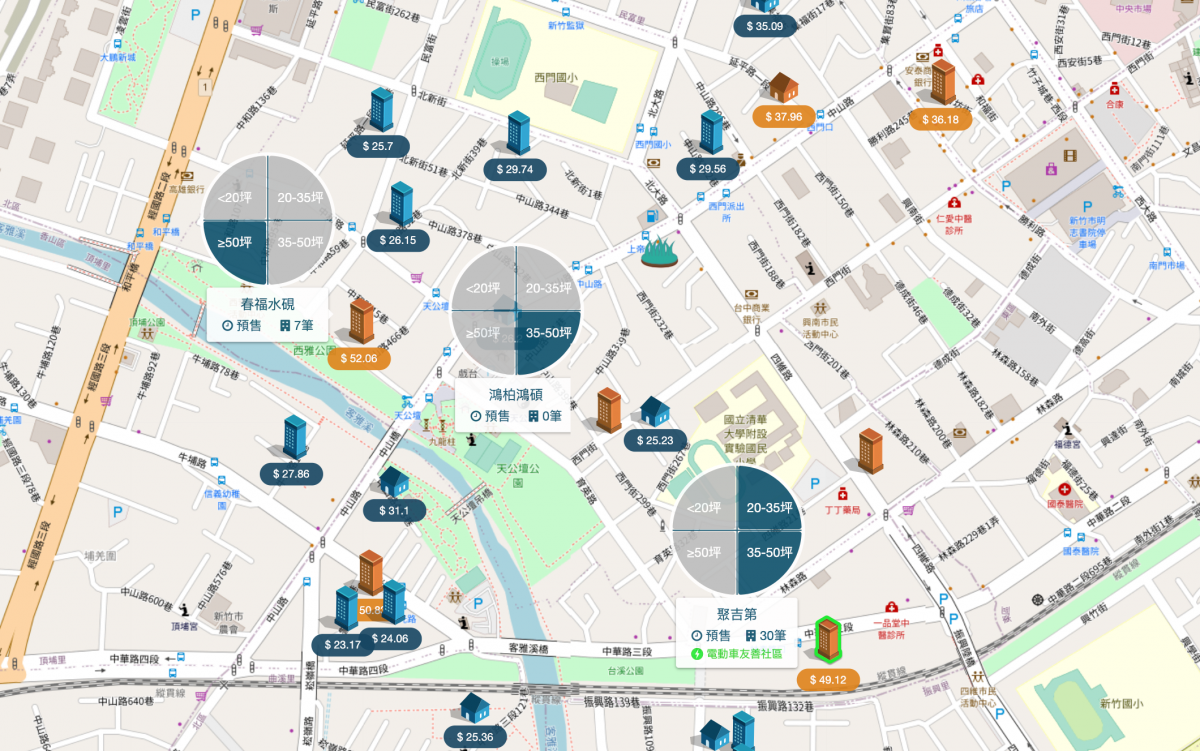This screenshot has height=751, width=1200.
Task: Open the green grass land marker
Action: point(659,253)
